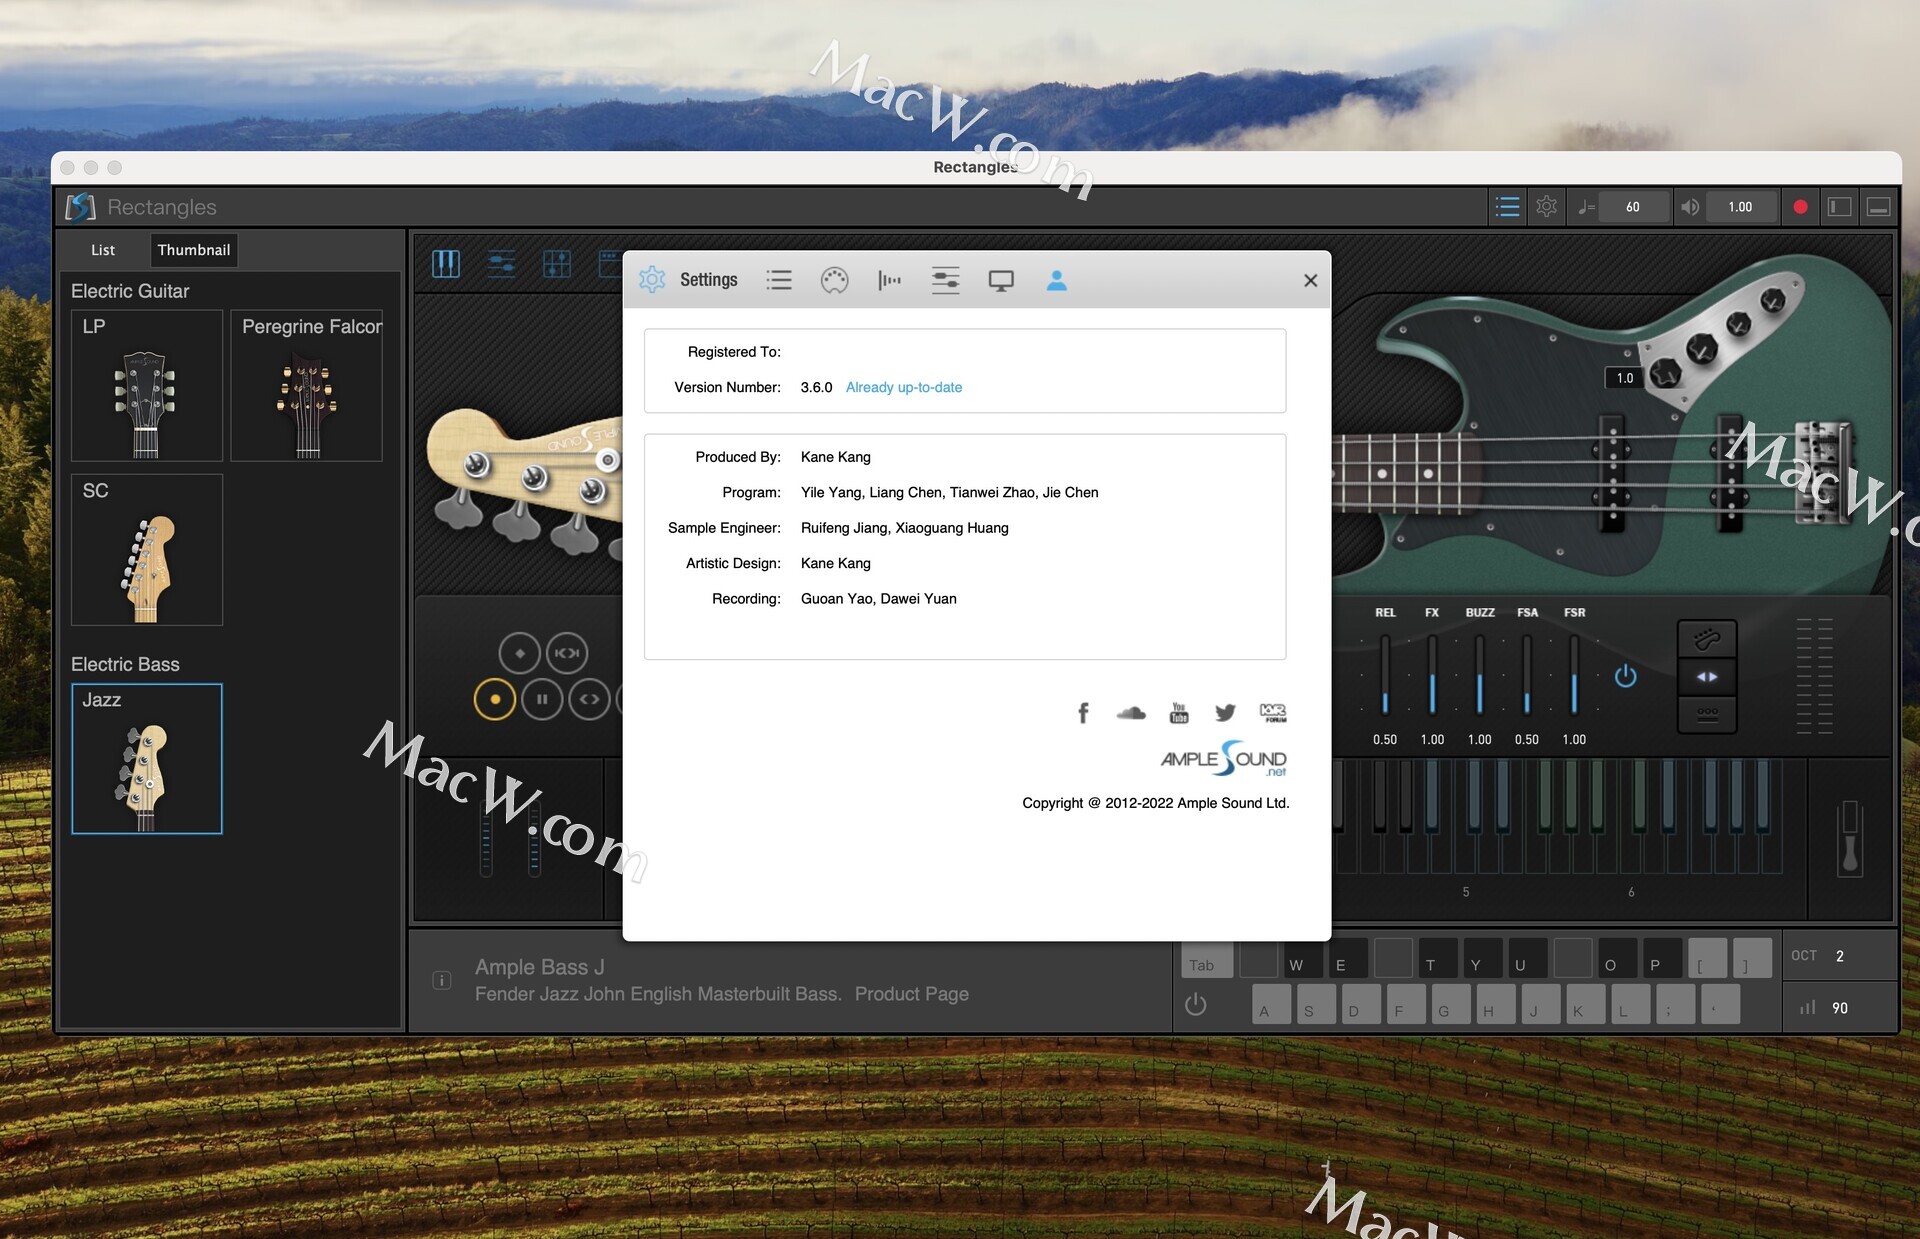Switch to the List tab
1920x1239 pixels.
coord(103,250)
